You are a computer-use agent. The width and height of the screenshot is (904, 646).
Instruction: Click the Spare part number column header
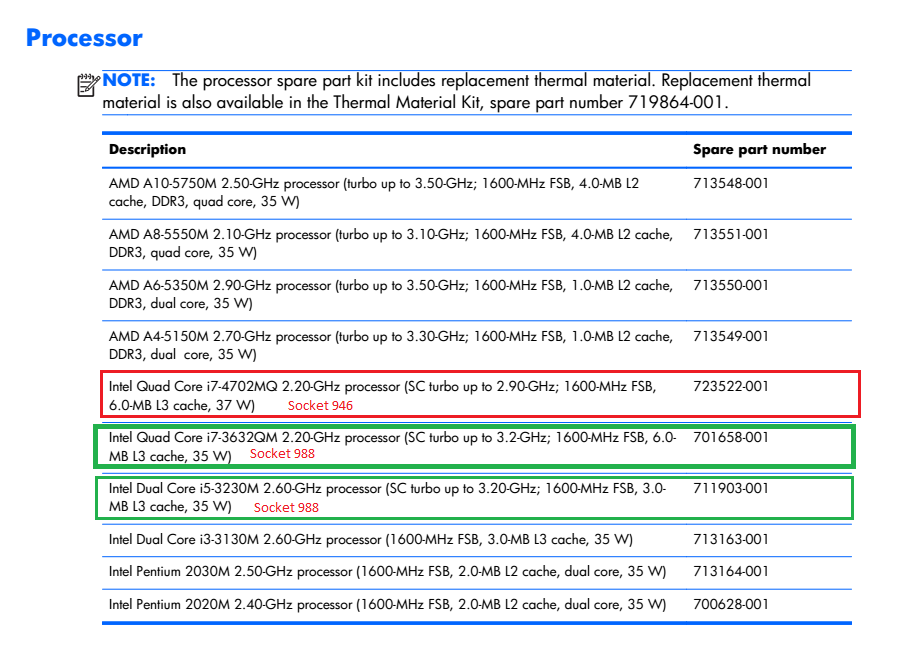(759, 149)
